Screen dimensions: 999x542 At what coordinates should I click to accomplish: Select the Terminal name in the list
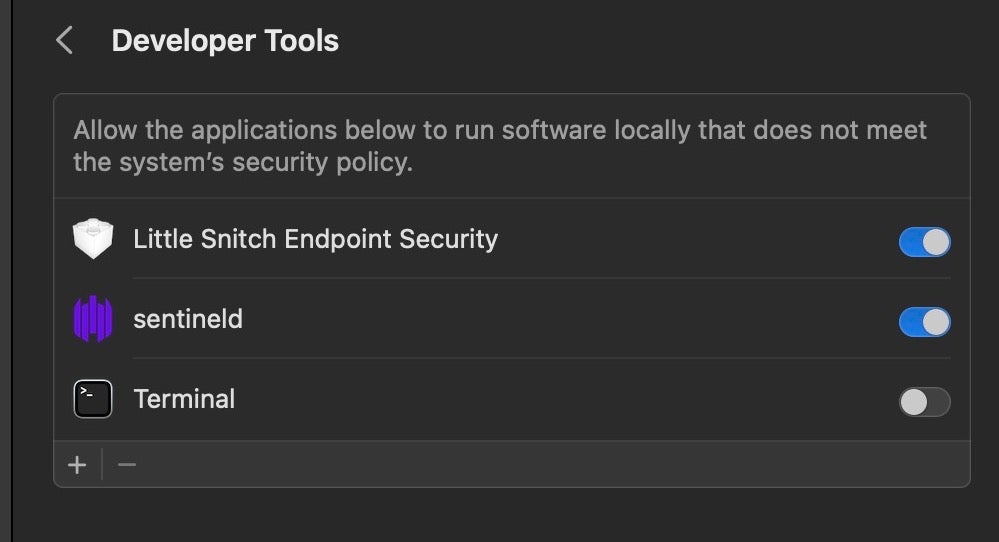coord(184,399)
